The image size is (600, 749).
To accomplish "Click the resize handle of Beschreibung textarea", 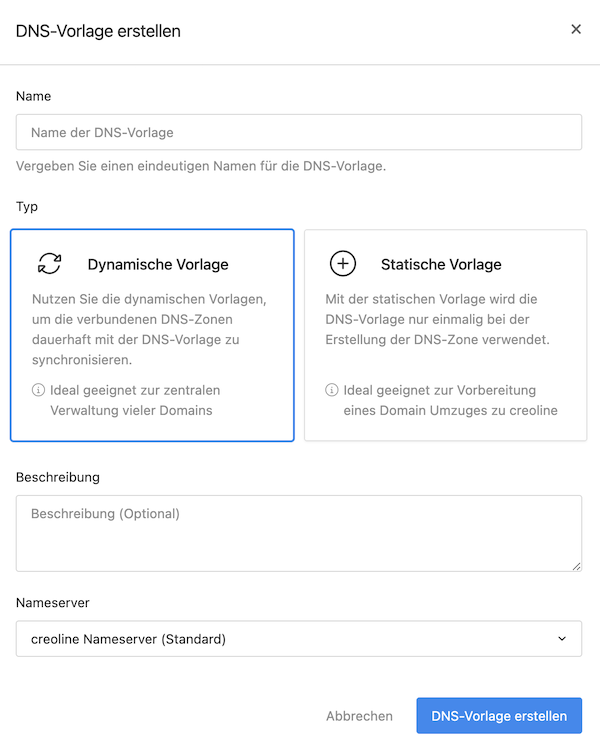I will pos(577,567).
